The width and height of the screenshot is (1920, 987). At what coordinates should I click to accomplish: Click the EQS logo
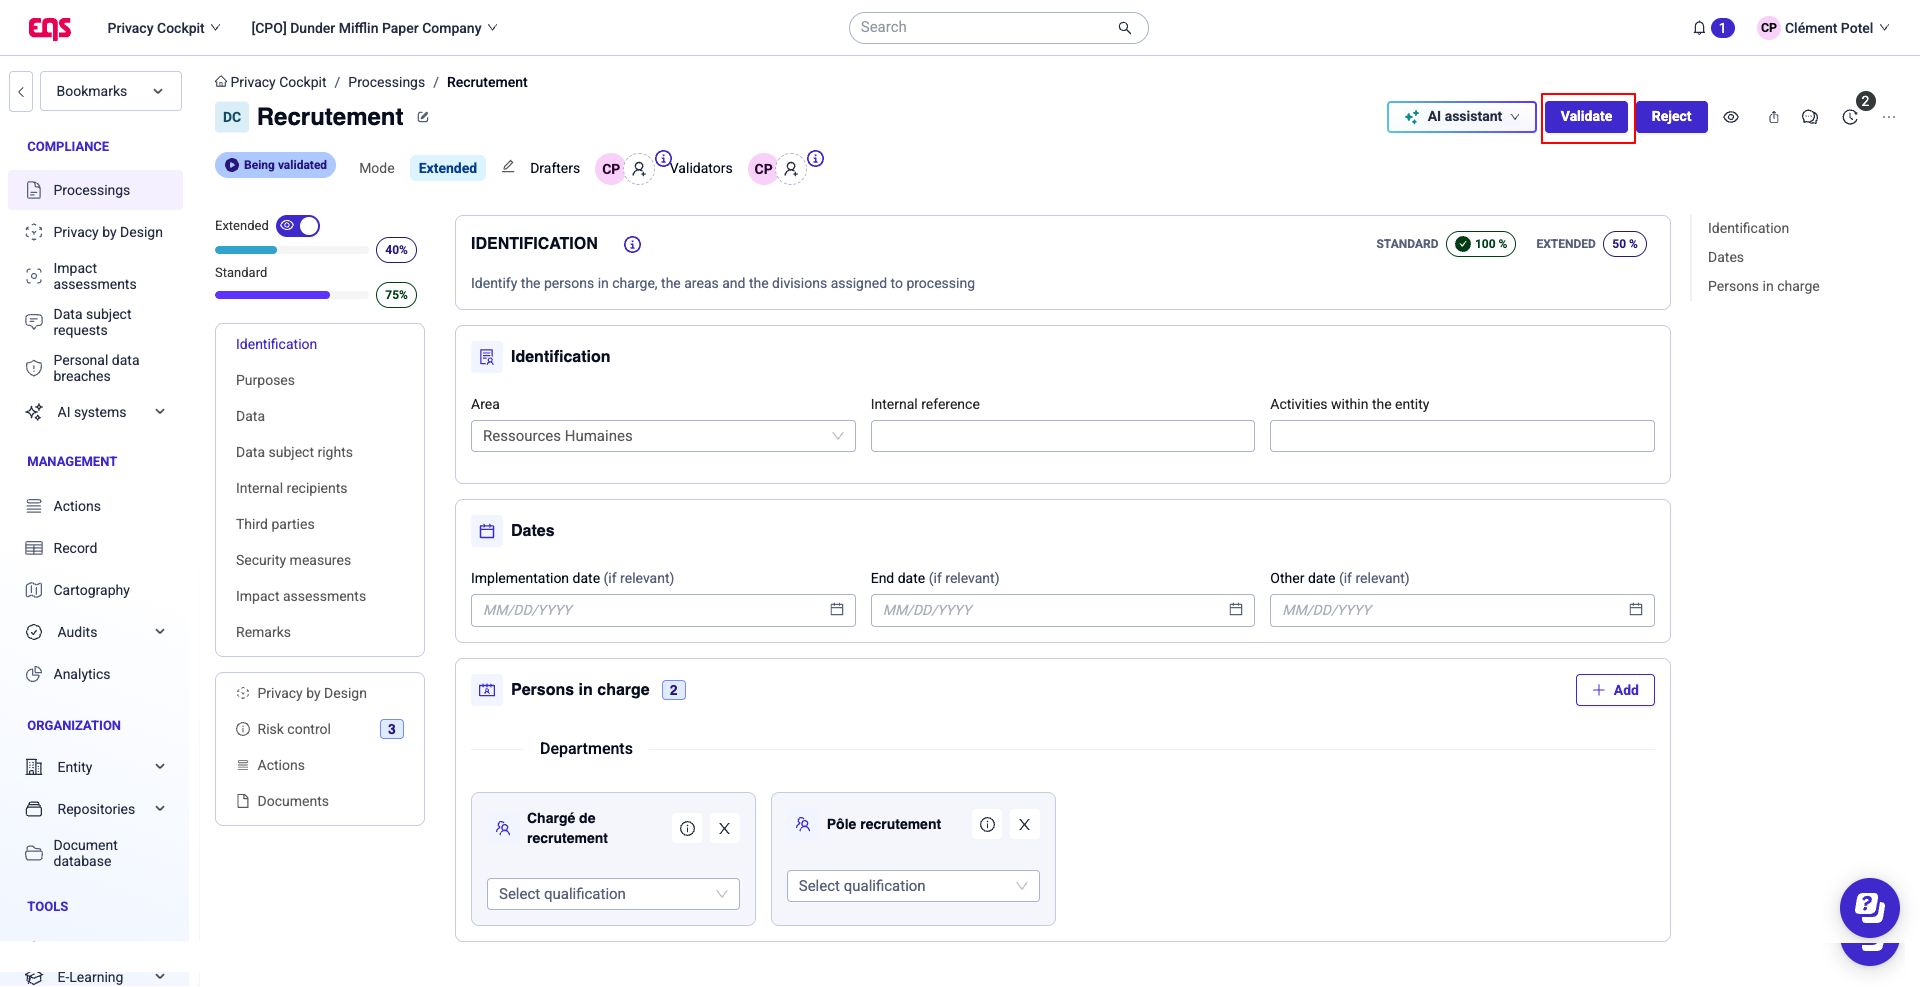click(x=50, y=28)
